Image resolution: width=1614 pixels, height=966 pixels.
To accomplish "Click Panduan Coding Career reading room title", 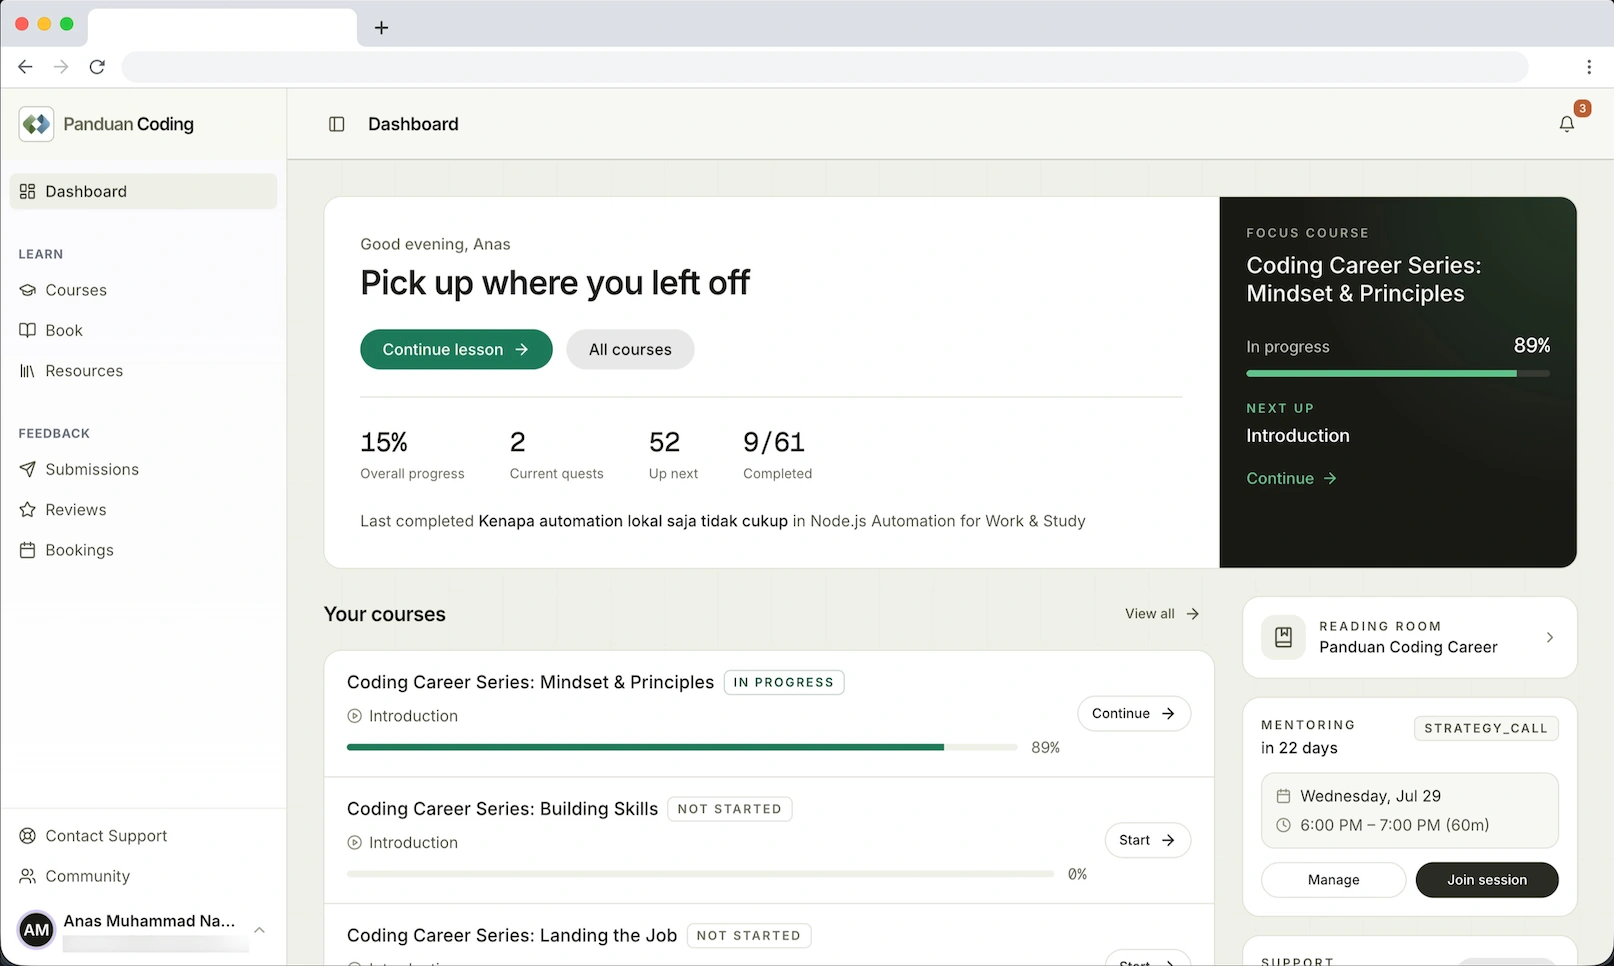I will point(1408,647).
